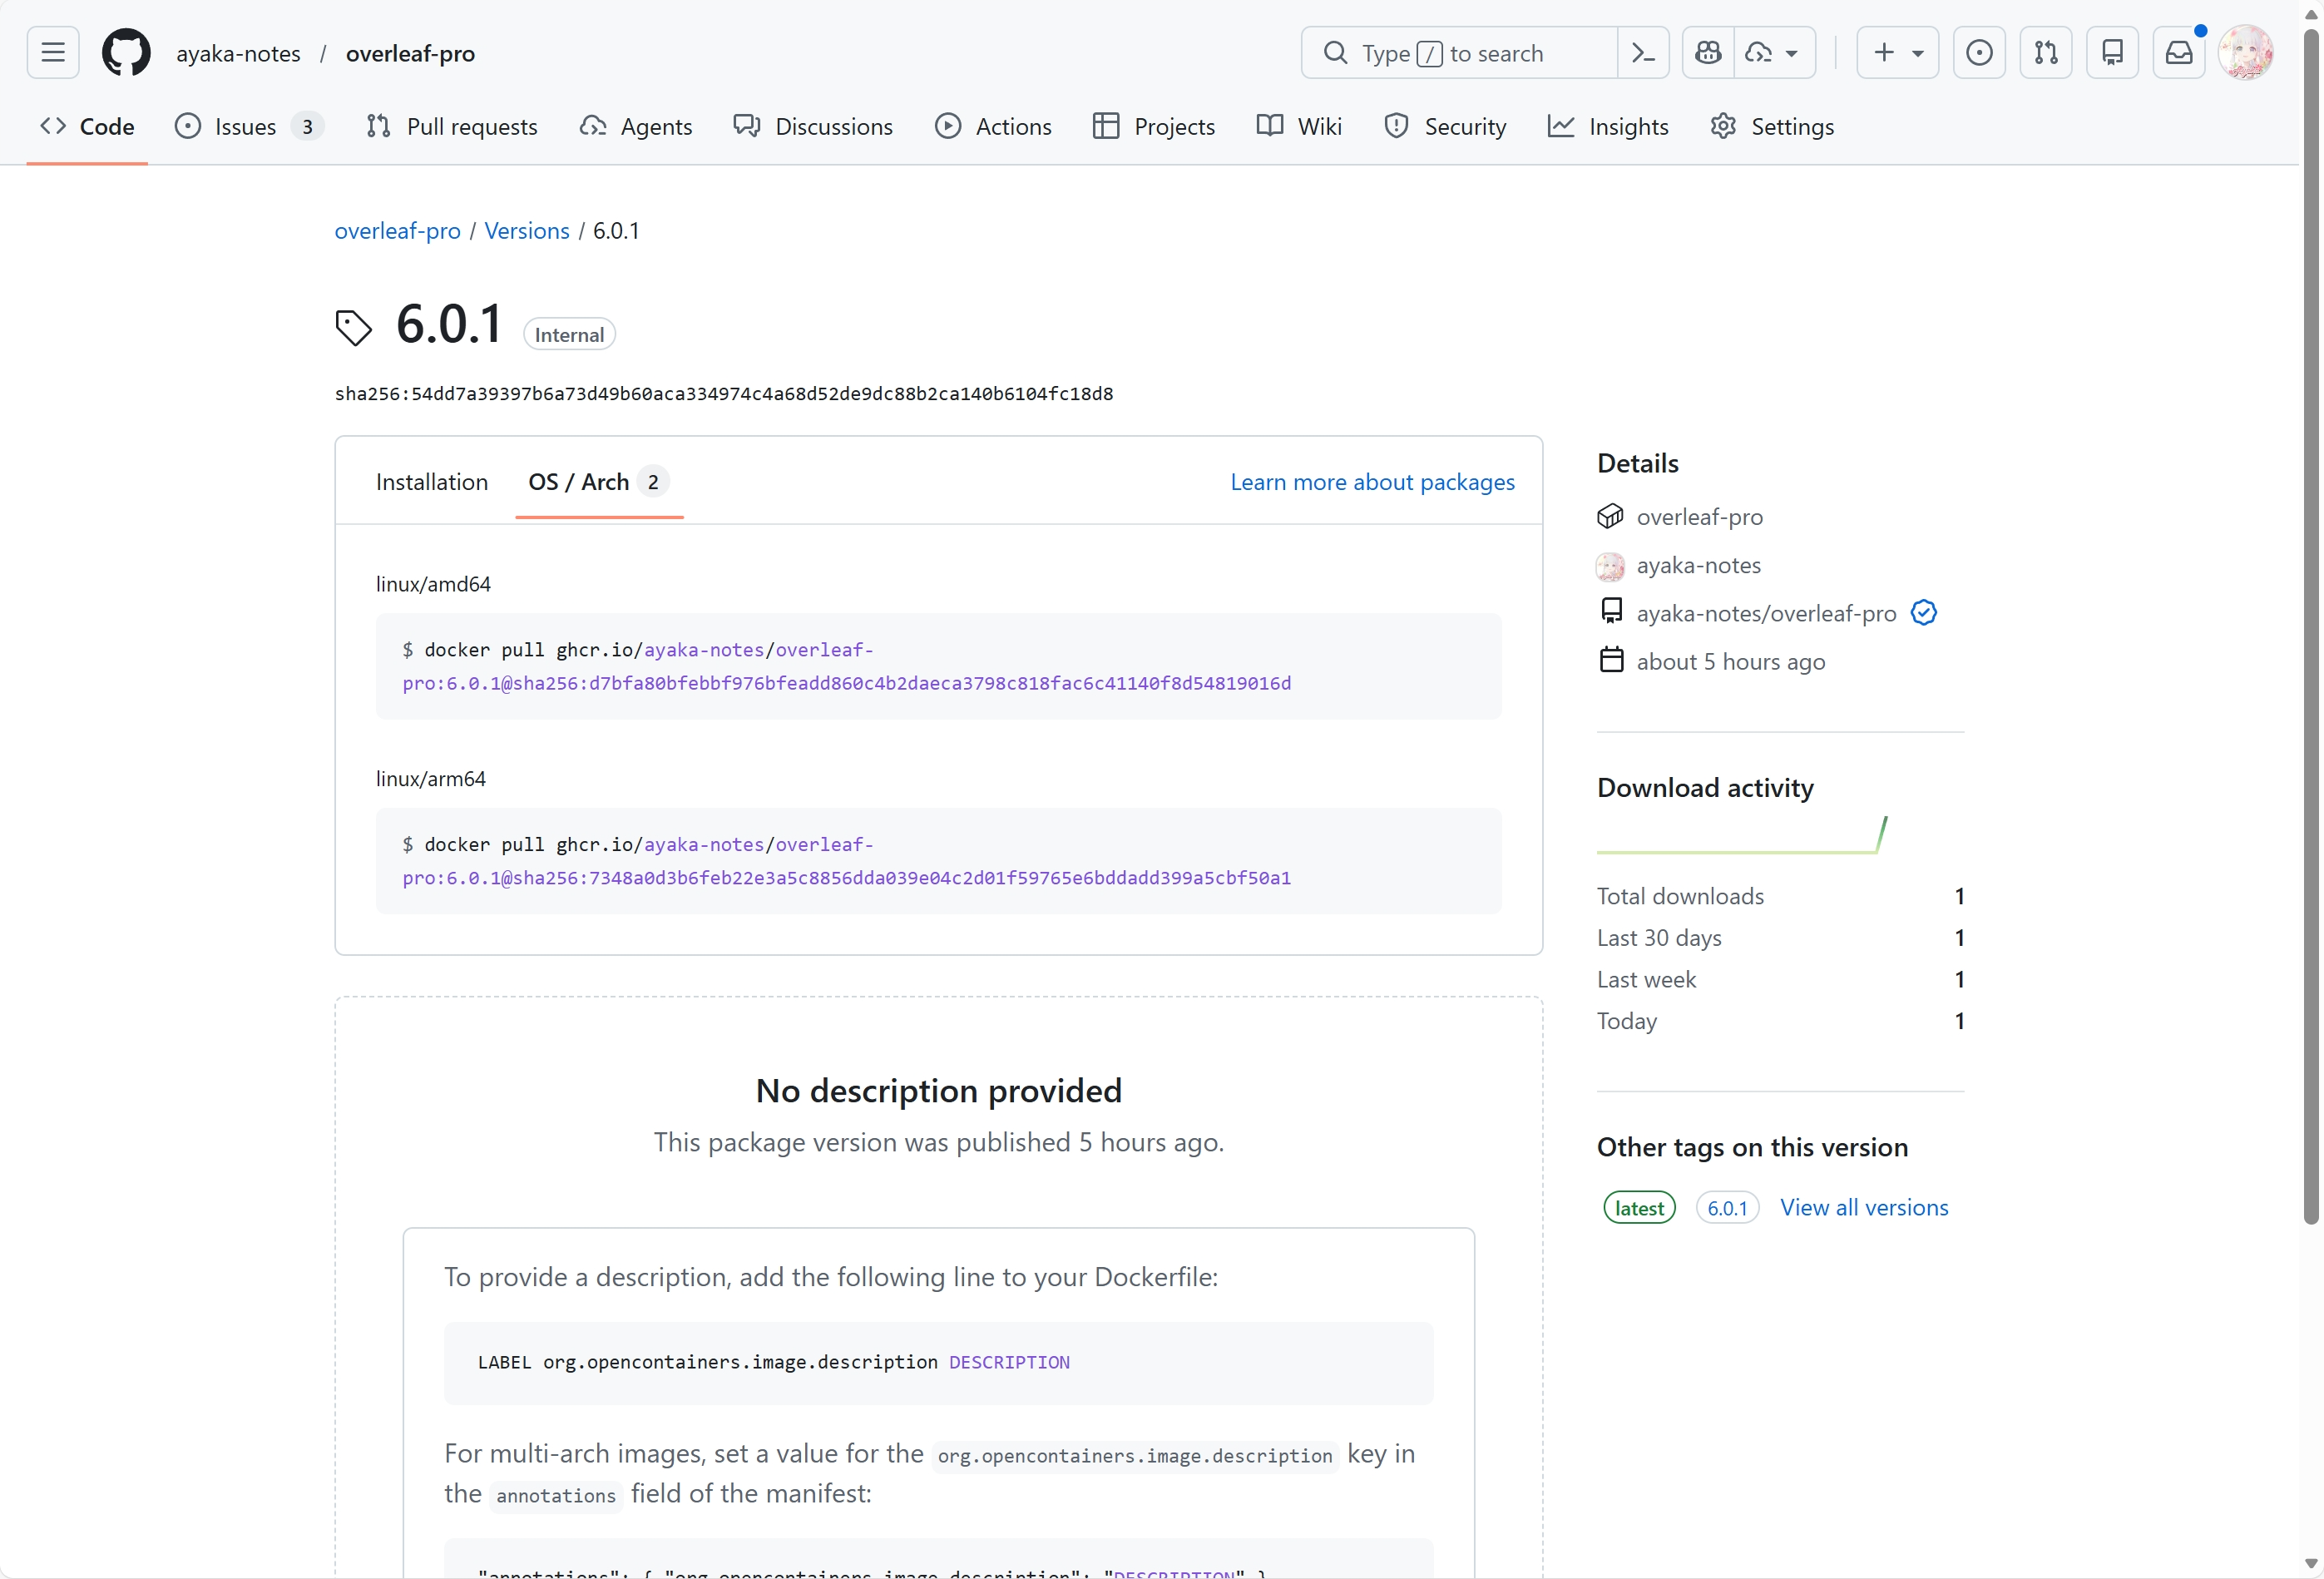Open the Copilot chat icon
Image resolution: width=2324 pixels, height=1579 pixels.
coord(1708,53)
